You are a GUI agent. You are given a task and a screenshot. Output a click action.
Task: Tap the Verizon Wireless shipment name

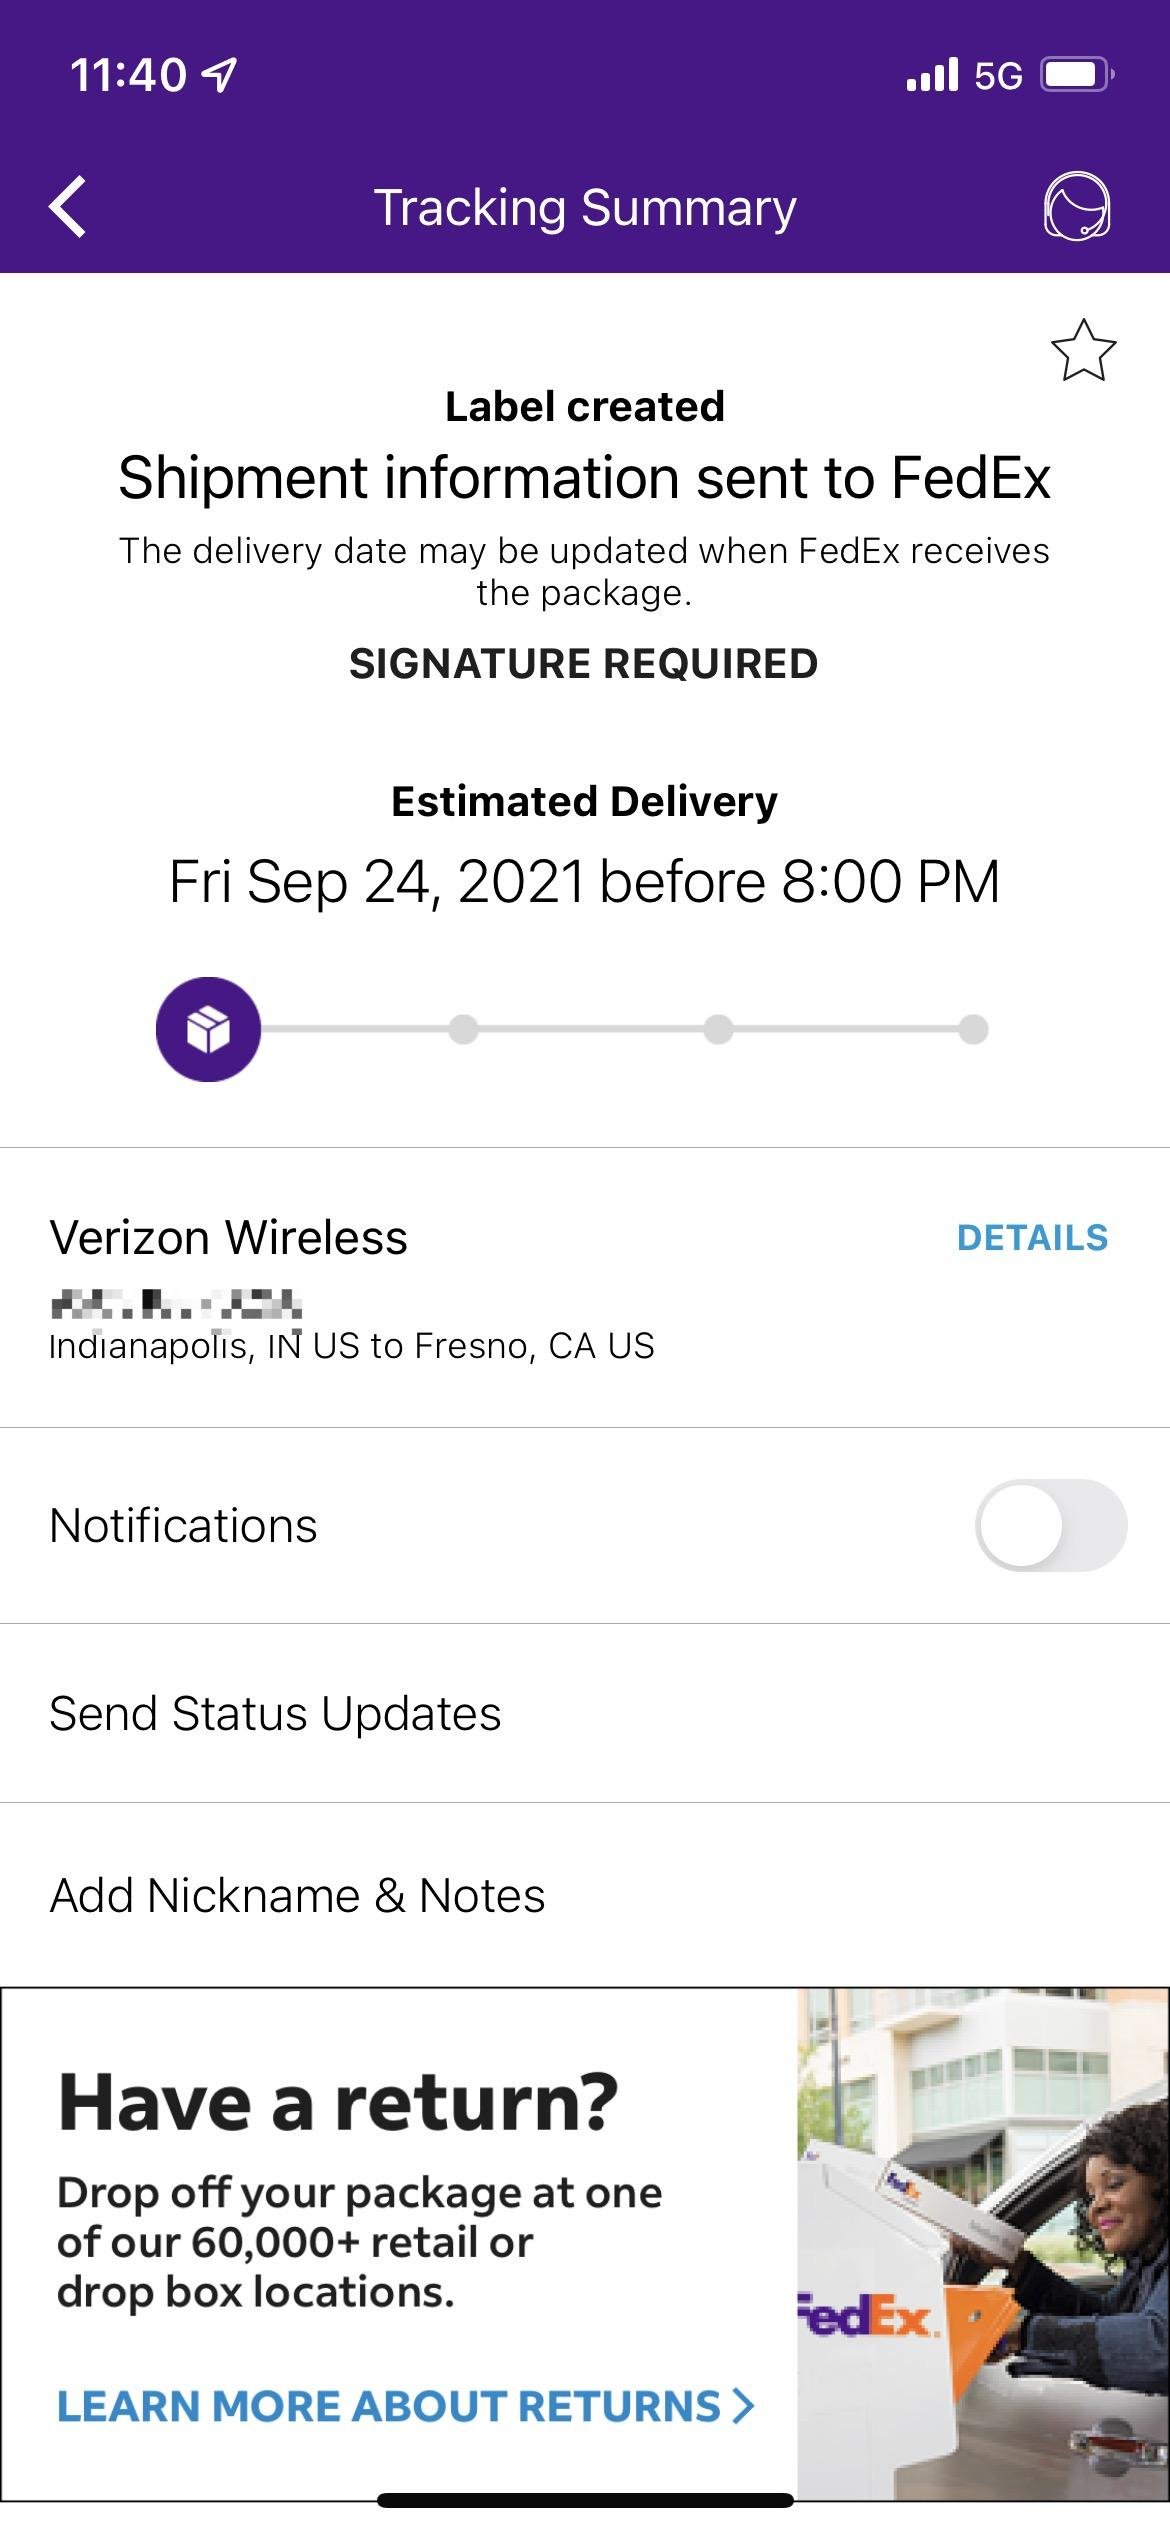point(228,1238)
